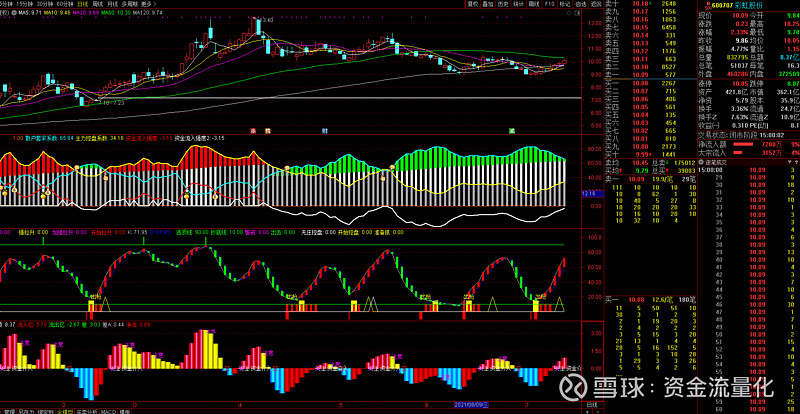Screen dimensions: 800x414
Task: Click the 卖均 10.45 value
Action: (640, 162)
